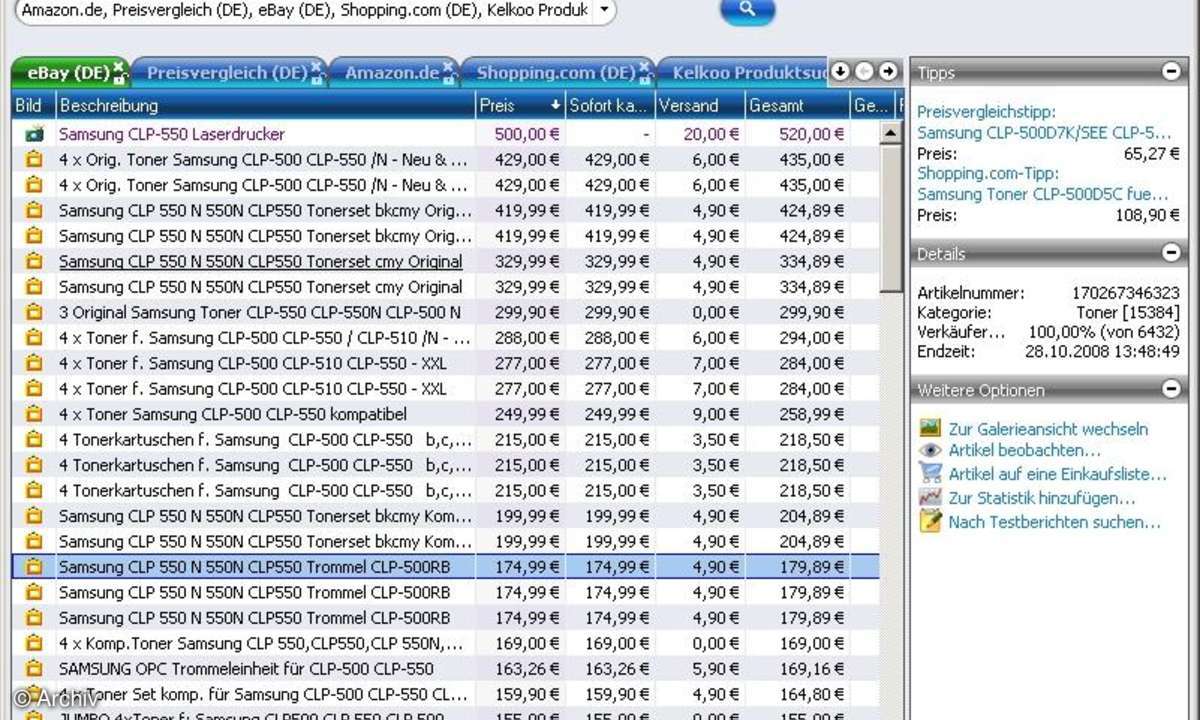
Task: Open the Samsung CLP-500D7K/SEE tip link
Action: 1044,133
